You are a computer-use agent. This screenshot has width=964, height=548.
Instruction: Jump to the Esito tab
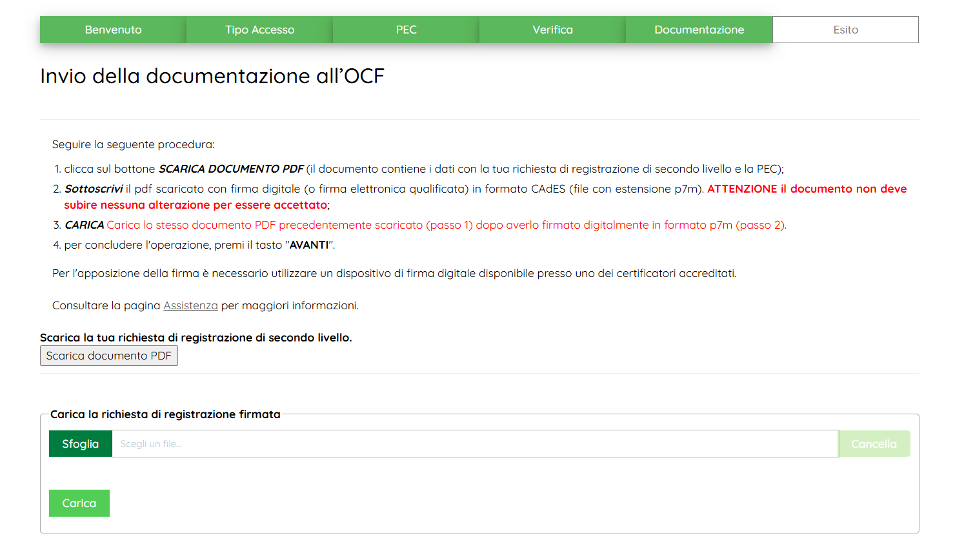(x=845, y=30)
